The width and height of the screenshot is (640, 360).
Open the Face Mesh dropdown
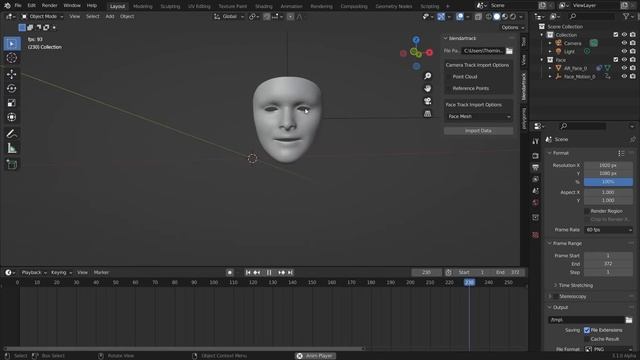[478, 117]
